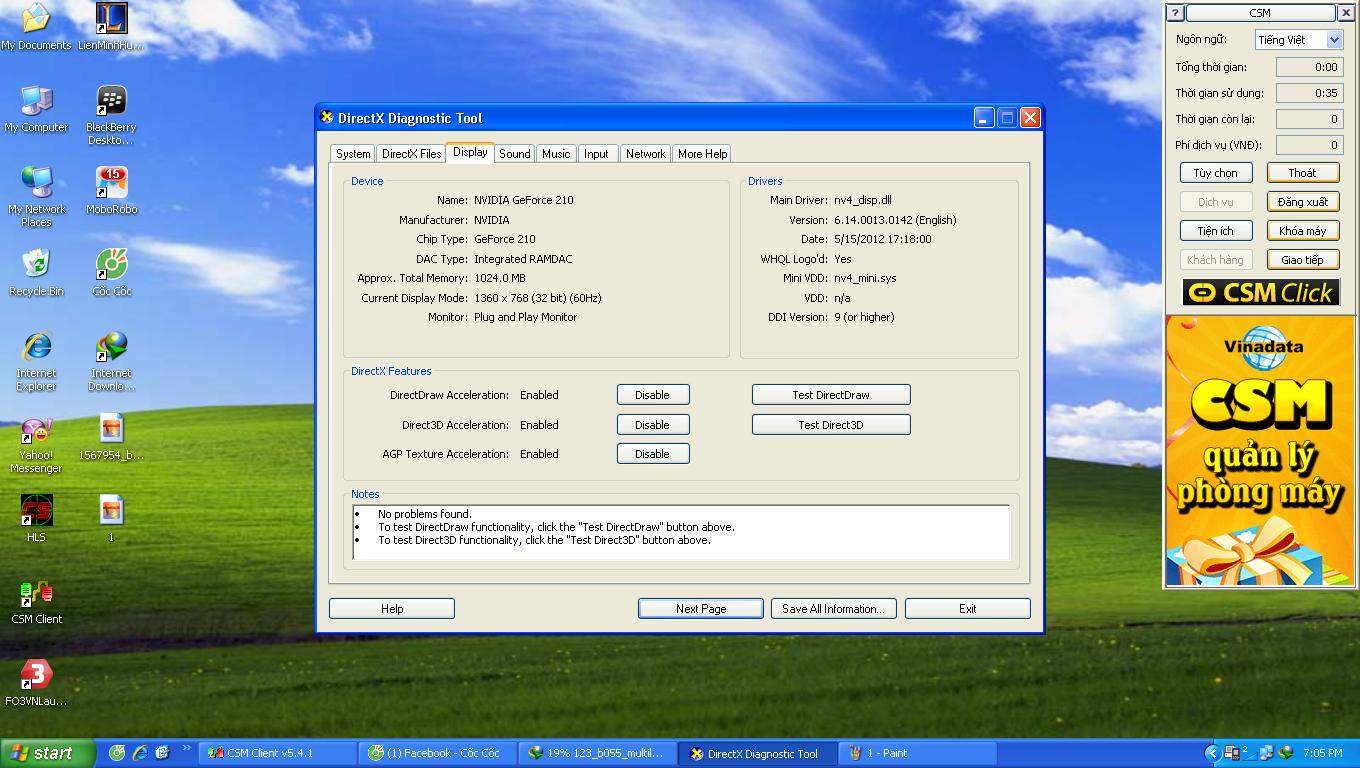The width and height of the screenshot is (1360, 768).
Task: Expand the Ngôn ngữ language dropdown
Action: pyautogui.click(x=1334, y=40)
